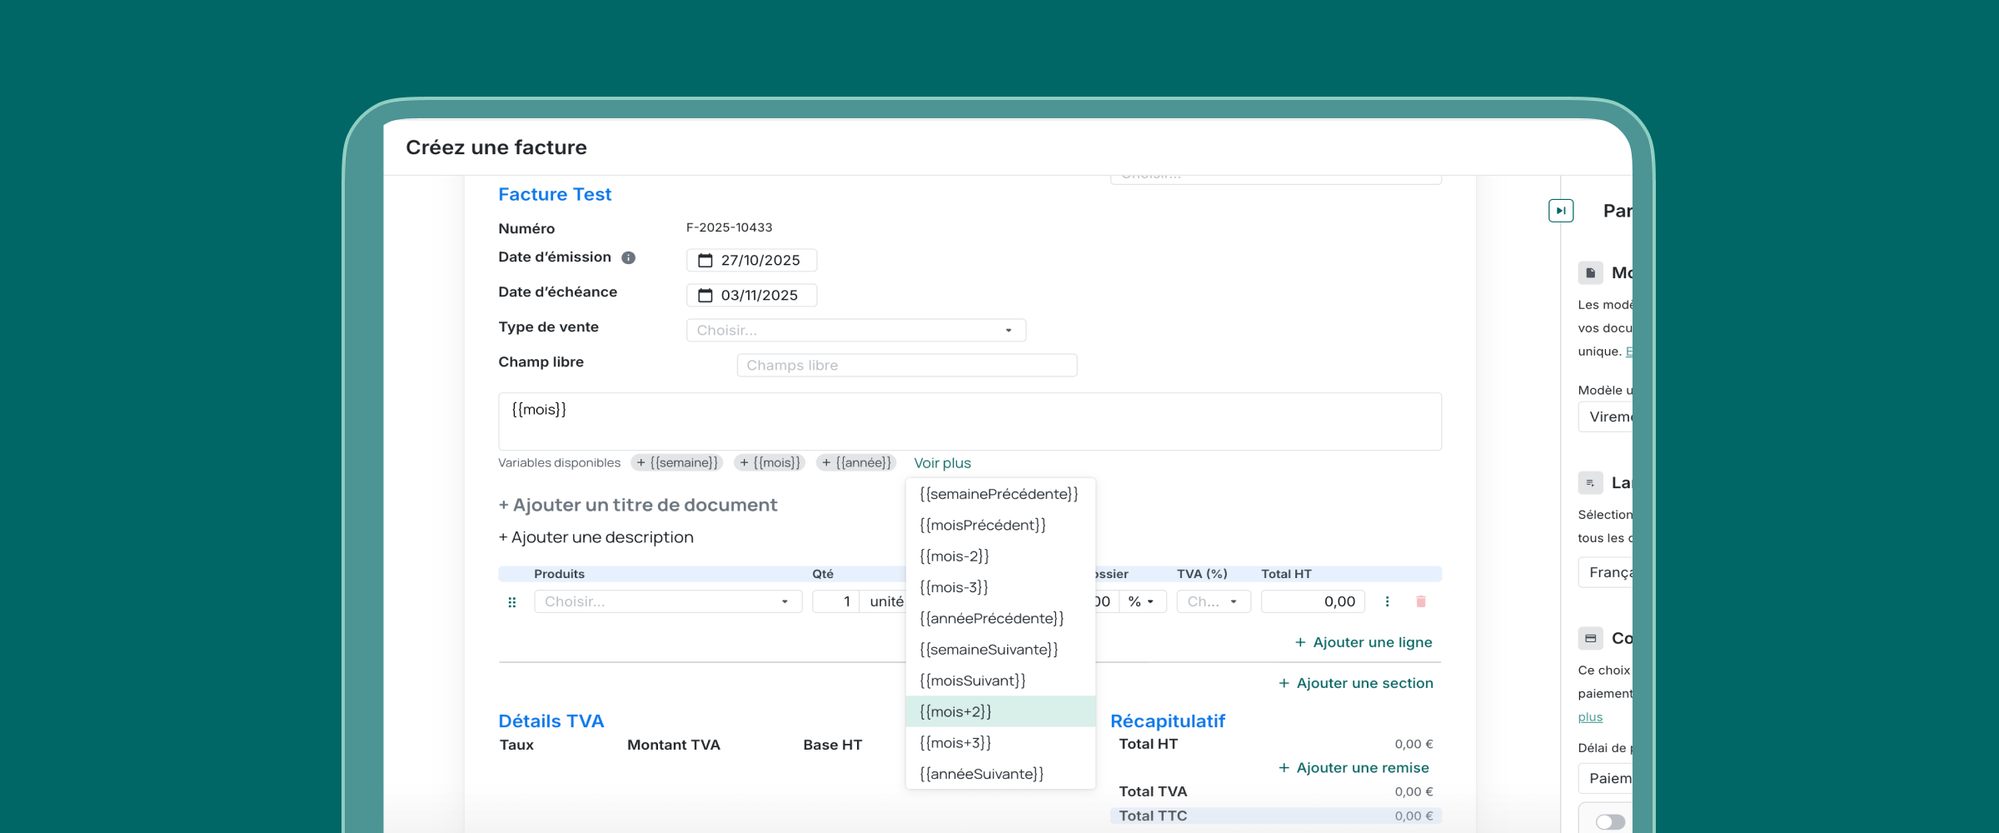Click into the Champ libre text field
The width and height of the screenshot is (1999, 833).
pyautogui.click(x=906, y=366)
